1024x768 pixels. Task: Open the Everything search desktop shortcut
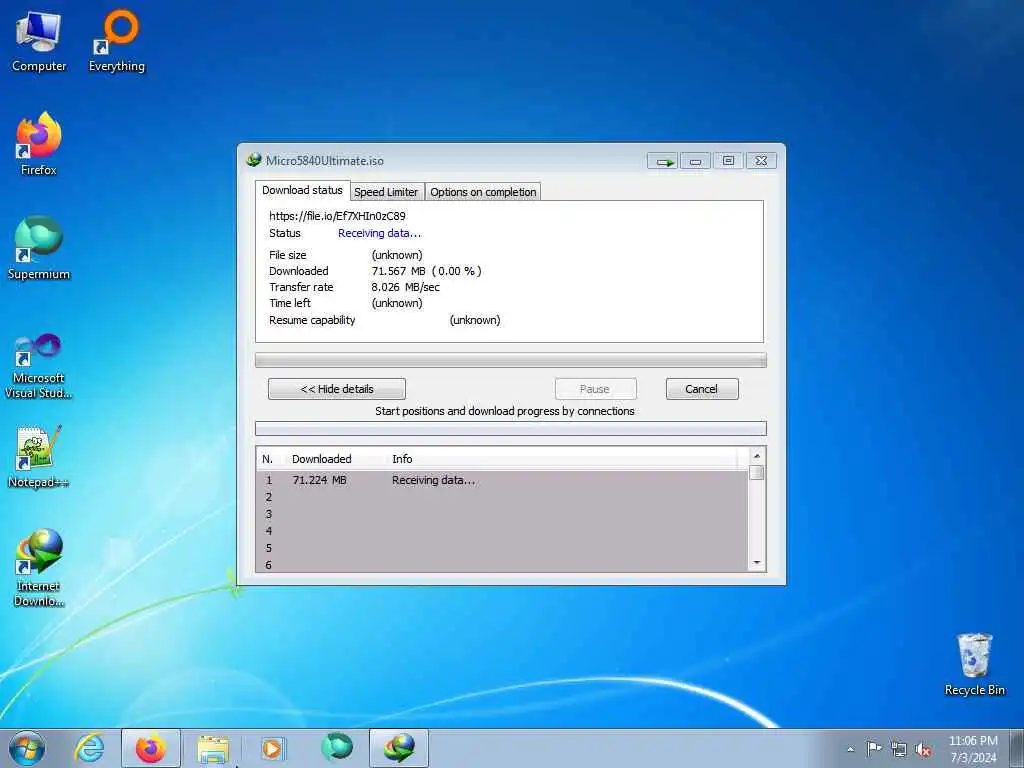click(x=117, y=41)
